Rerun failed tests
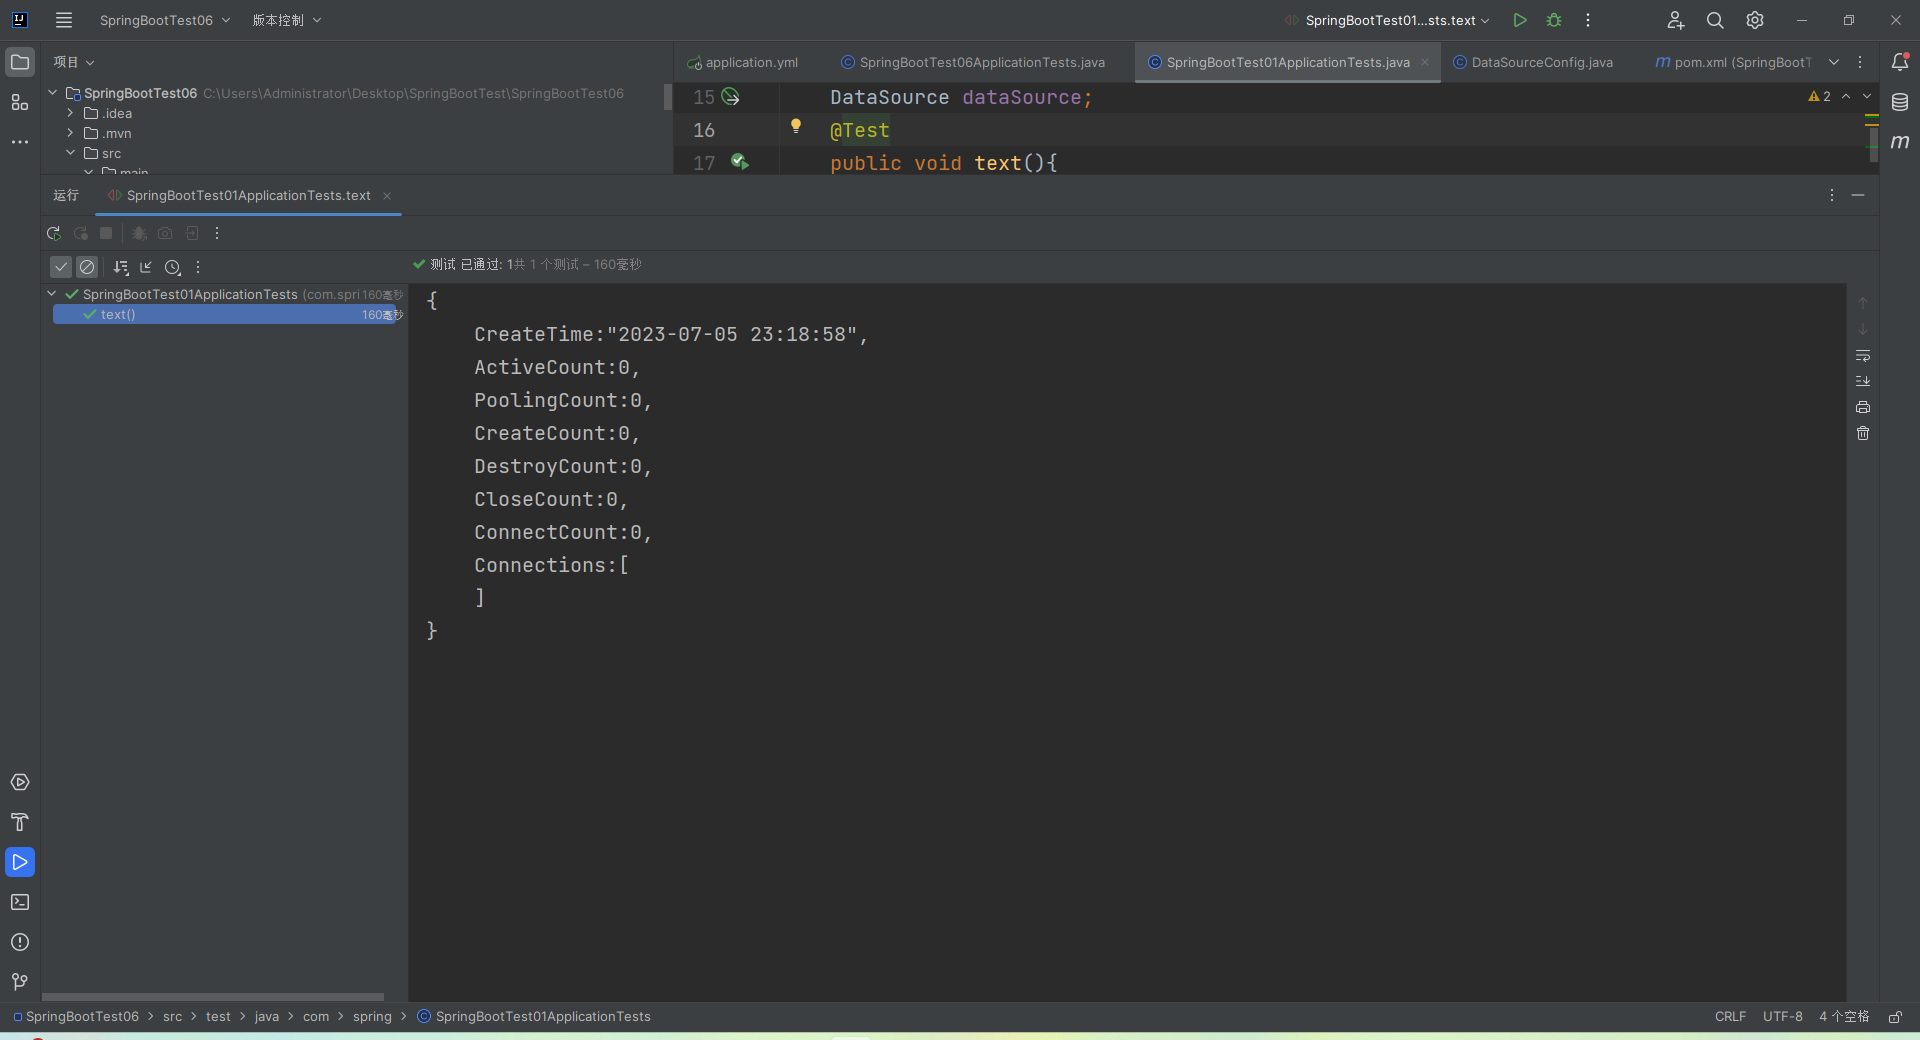 [x=81, y=233]
